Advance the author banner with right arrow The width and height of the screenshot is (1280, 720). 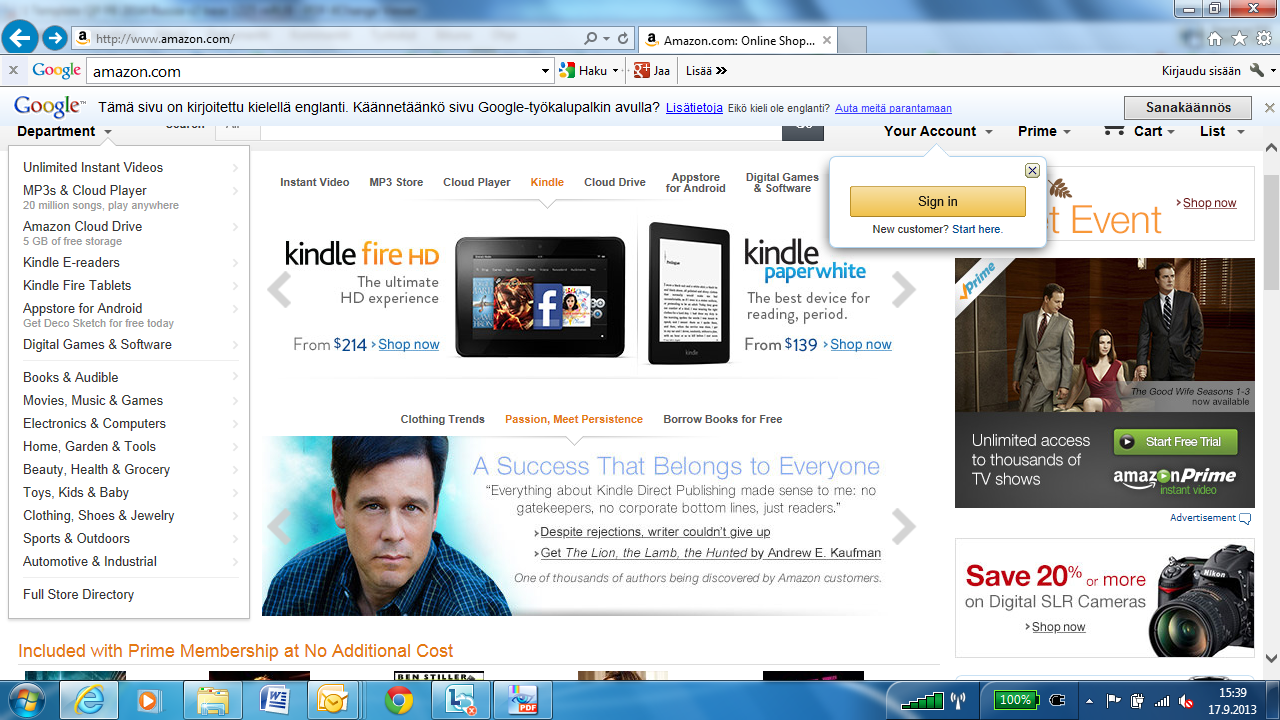pos(904,526)
